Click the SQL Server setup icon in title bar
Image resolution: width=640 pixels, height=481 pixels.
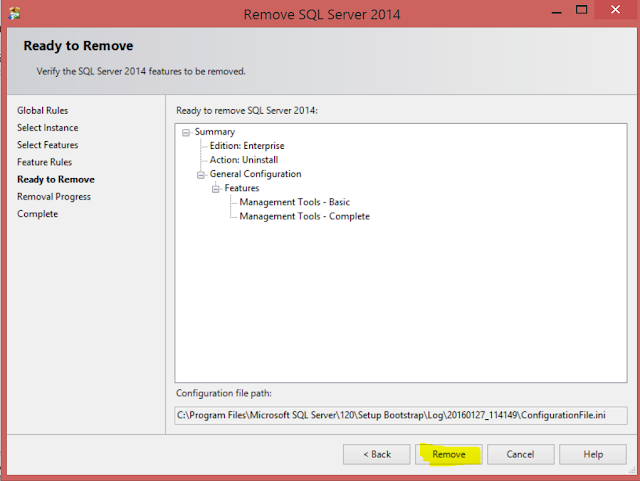point(15,14)
